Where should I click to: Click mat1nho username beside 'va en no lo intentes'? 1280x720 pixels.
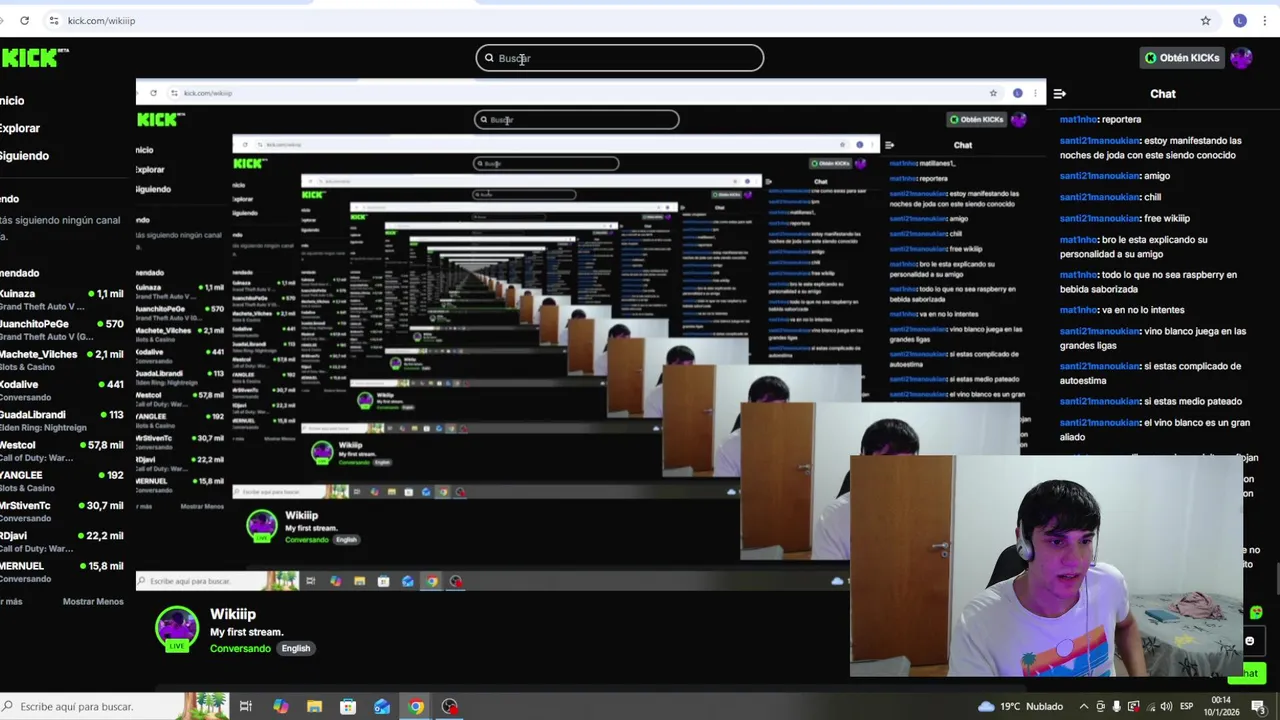tap(1079, 310)
